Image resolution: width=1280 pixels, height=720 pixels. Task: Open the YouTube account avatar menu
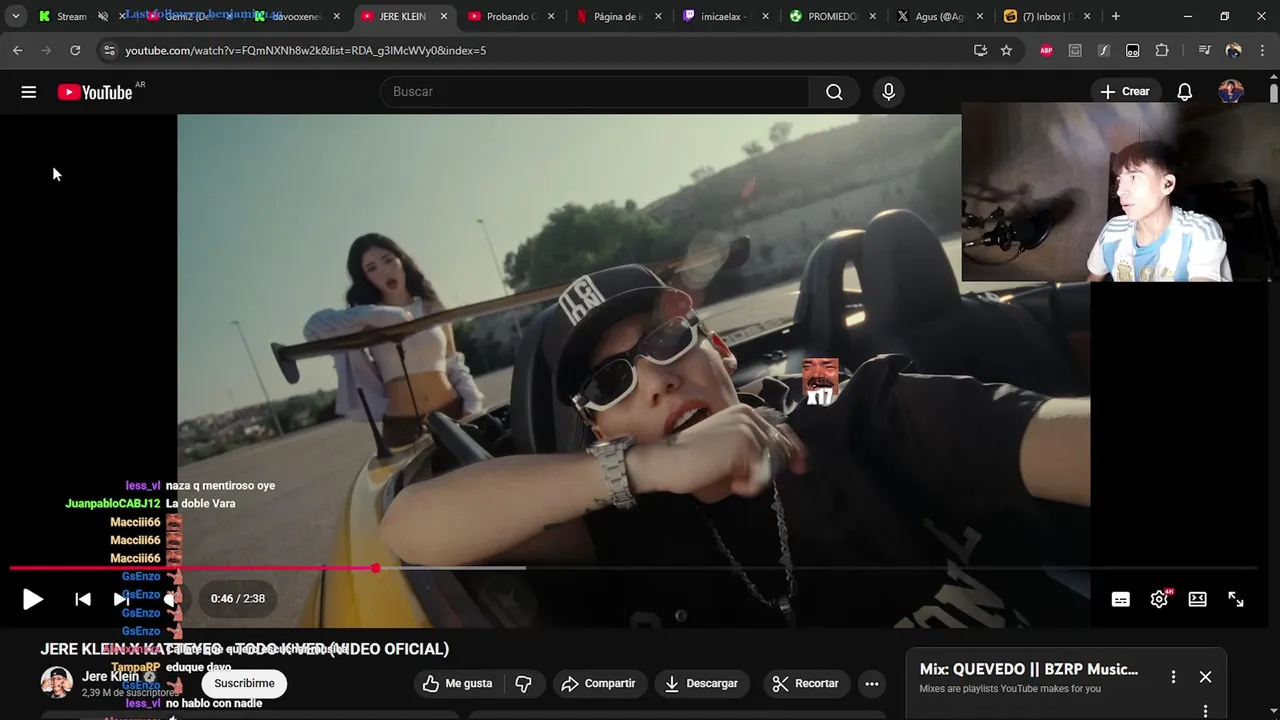point(1231,92)
